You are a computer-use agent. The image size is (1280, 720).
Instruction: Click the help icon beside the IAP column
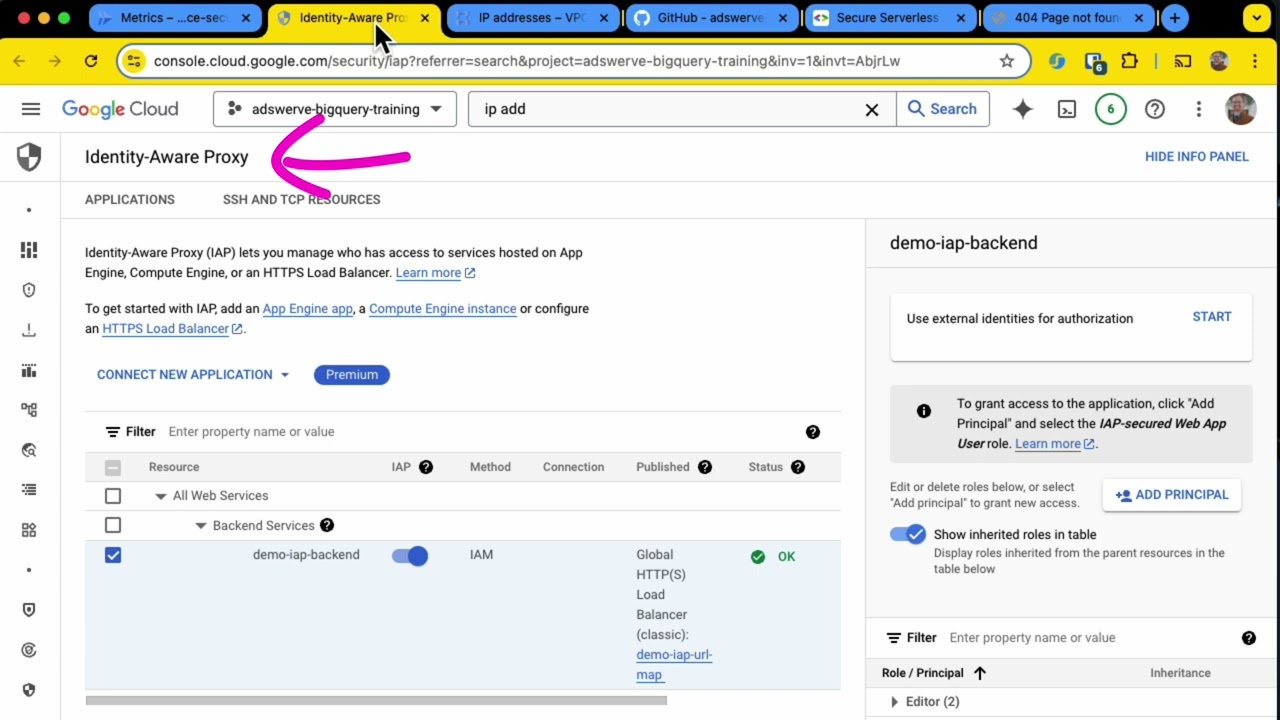426,467
